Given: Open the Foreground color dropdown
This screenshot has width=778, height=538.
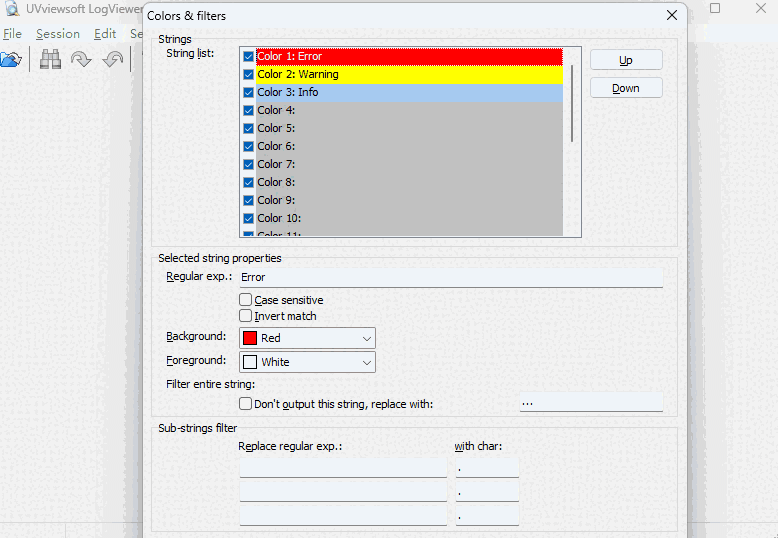Looking at the screenshot, I should tap(307, 362).
